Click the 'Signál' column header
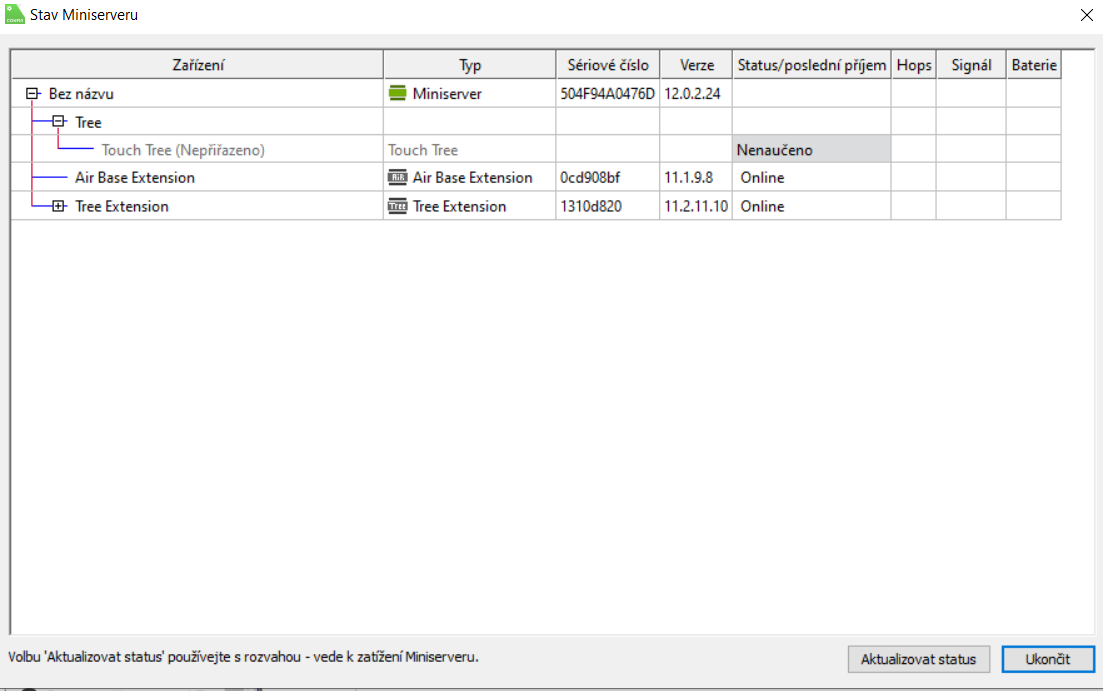This screenshot has width=1103, height=691. [x=971, y=65]
